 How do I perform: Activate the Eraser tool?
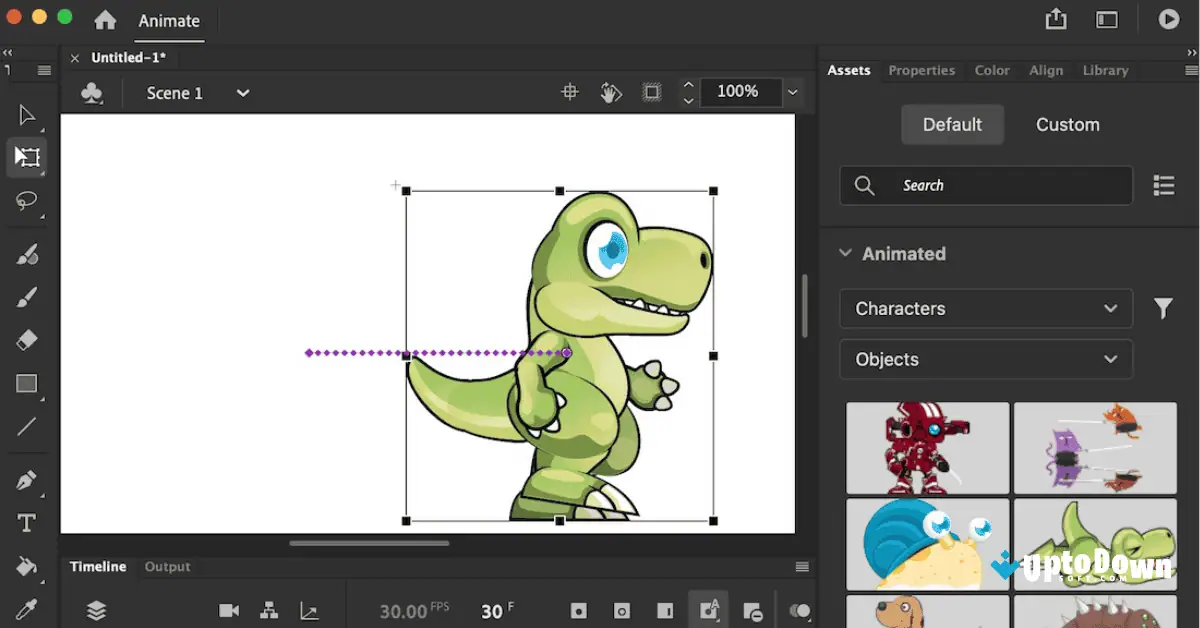coord(27,340)
